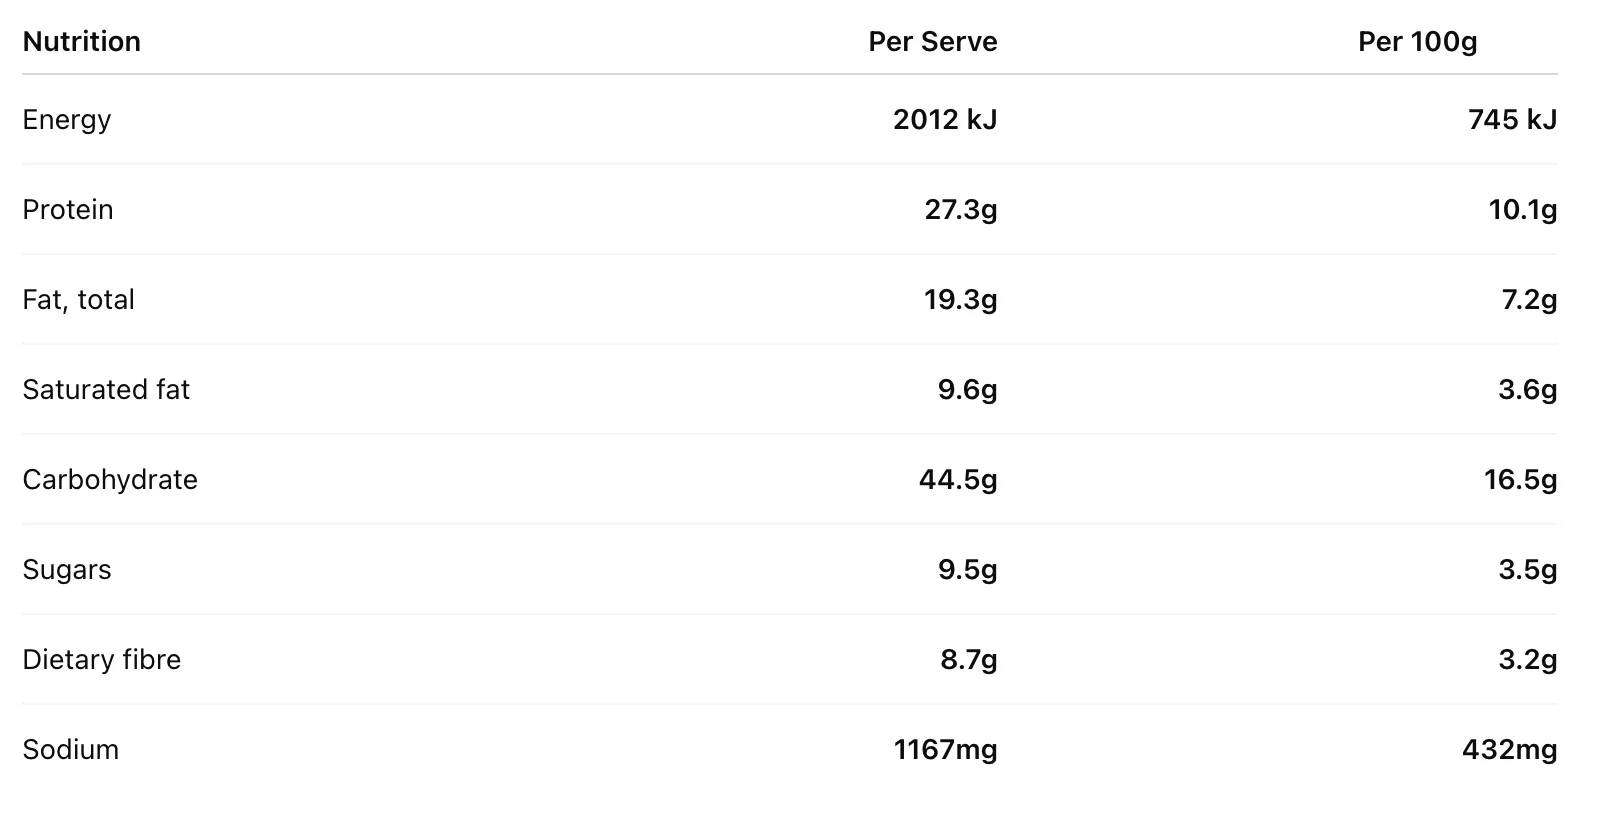The height and width of the screenshot is (814, 1616).
Task: Click the 1167mg sodium per serve value
Action: click(x=945, y=750)
